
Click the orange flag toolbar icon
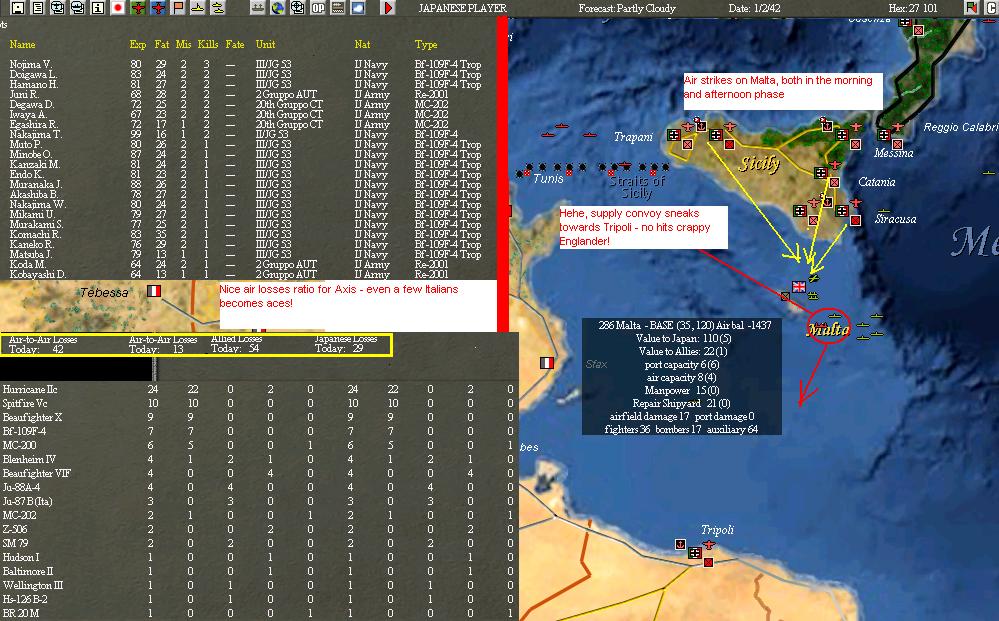click(178, 8)
